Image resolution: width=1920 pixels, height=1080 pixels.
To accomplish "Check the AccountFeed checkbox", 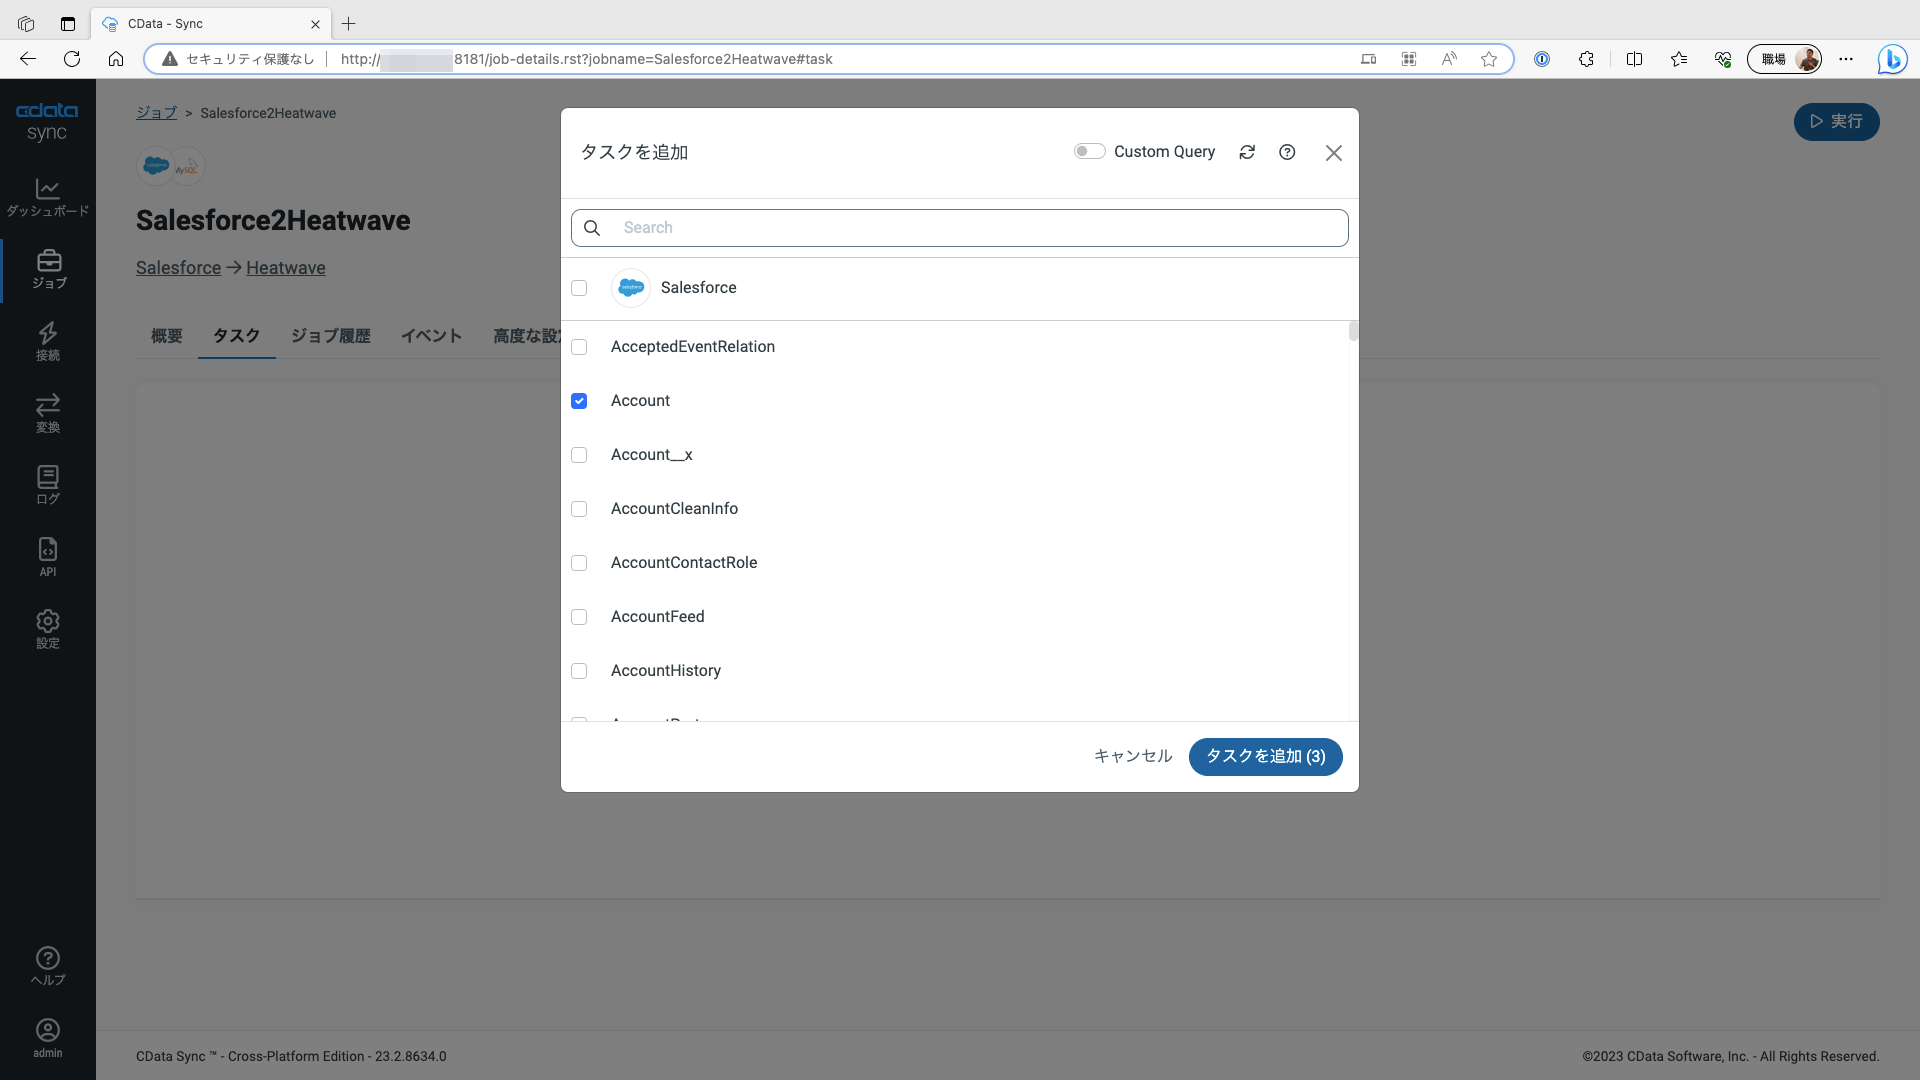I will [x=579, y=617].
